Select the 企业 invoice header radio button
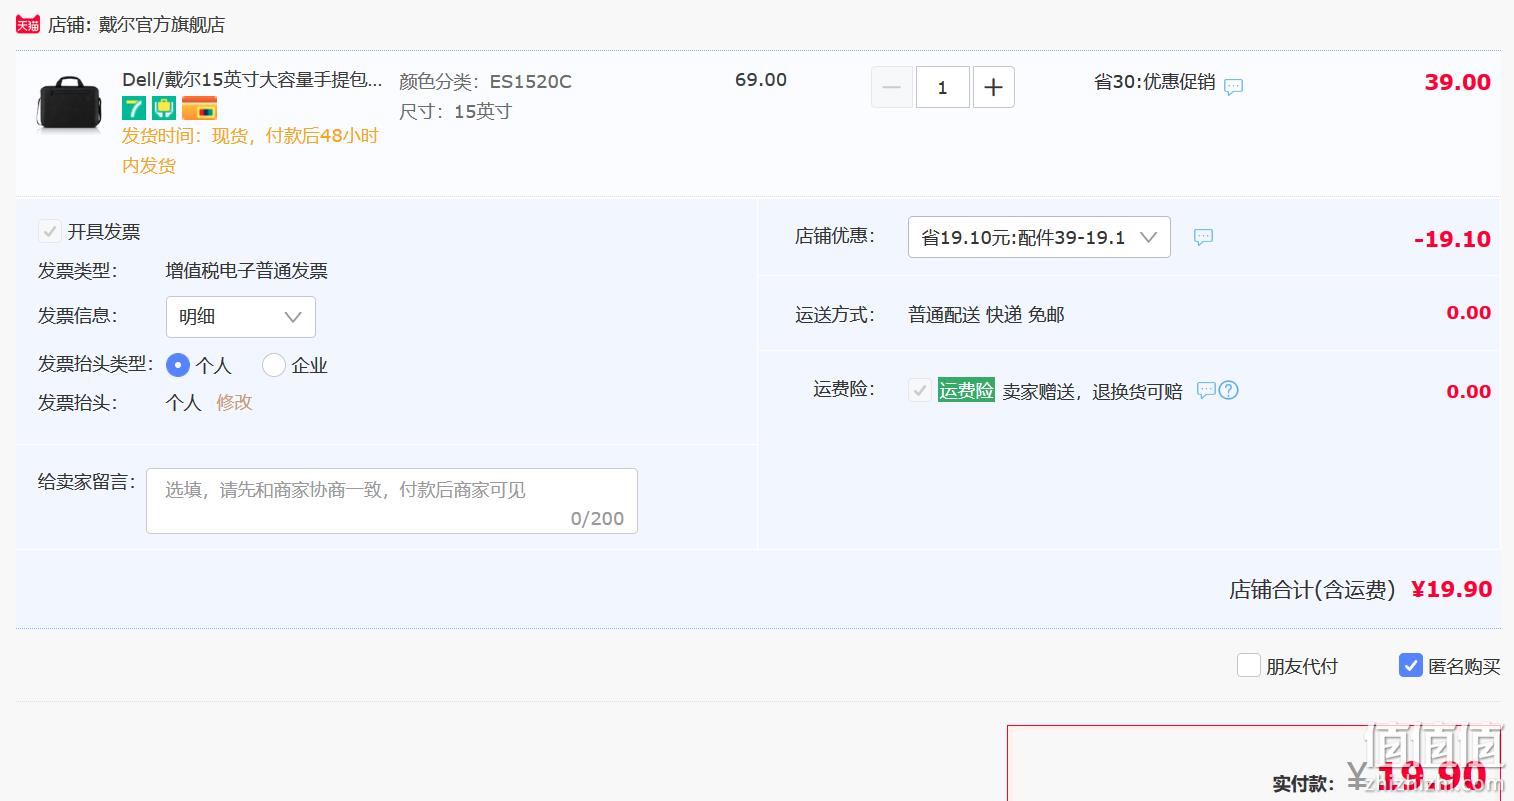This screenshot has width=1514, height=801. (x=274, y=365)
